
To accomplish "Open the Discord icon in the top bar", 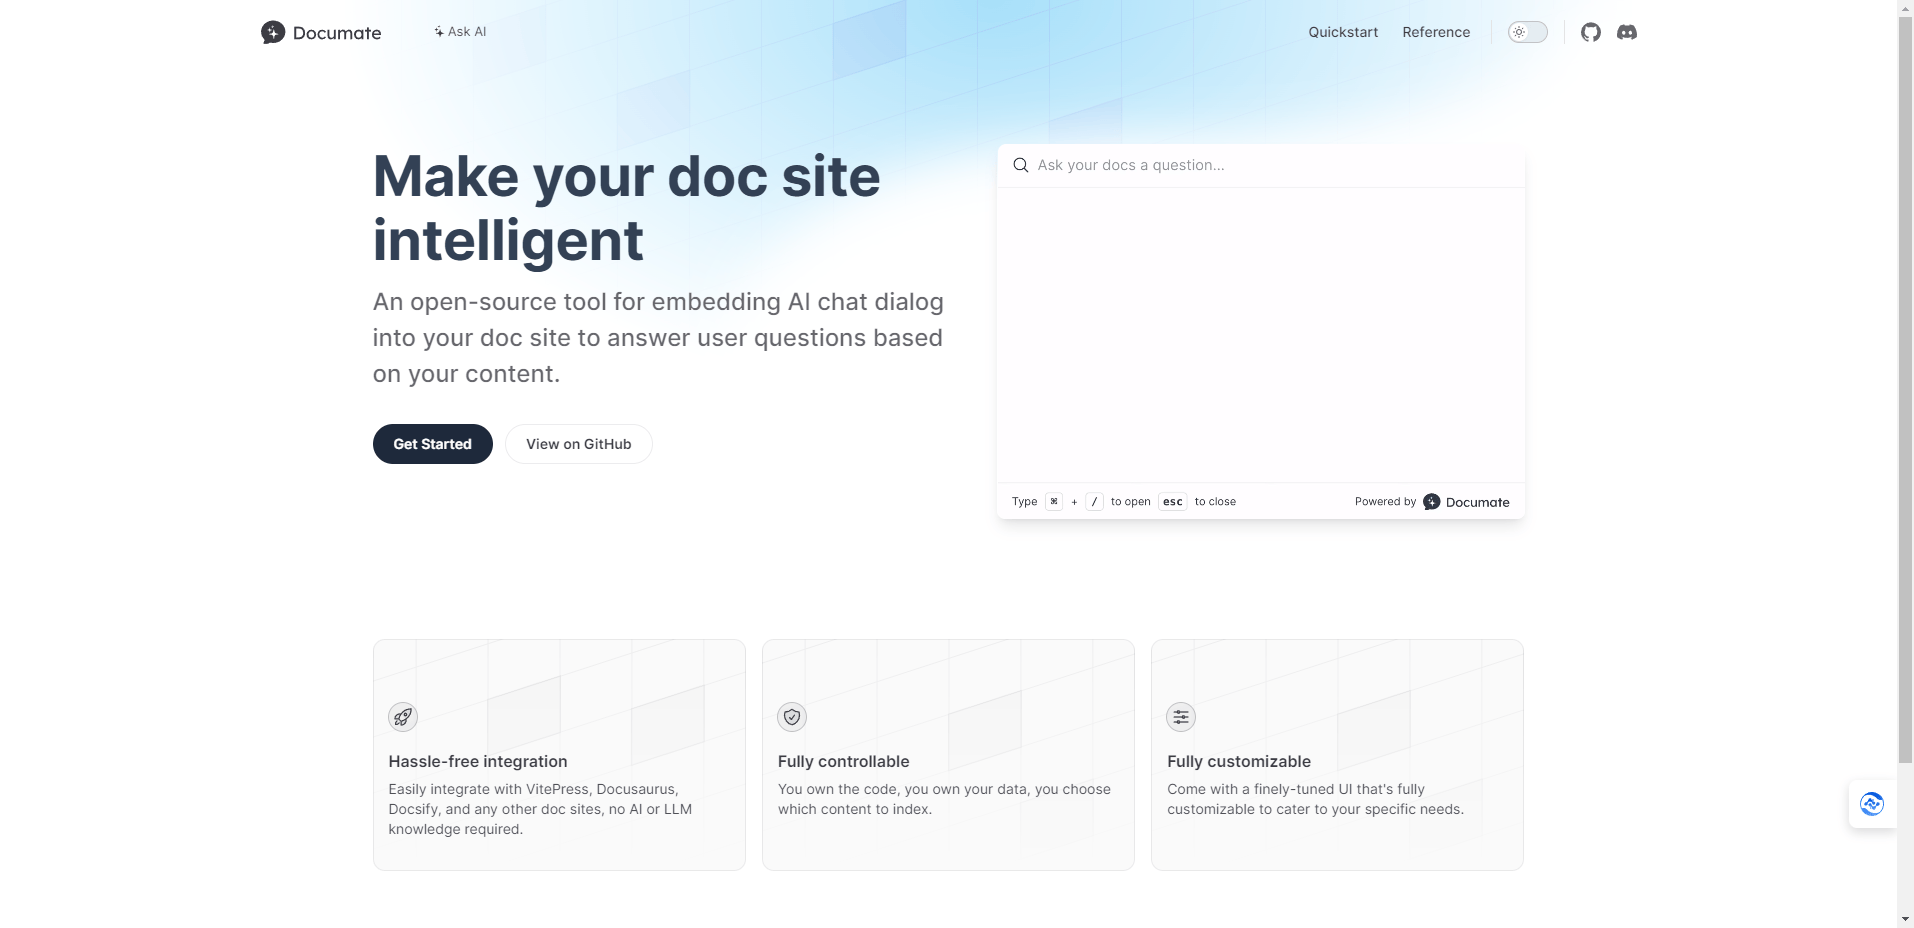I will coord(1628,31).
